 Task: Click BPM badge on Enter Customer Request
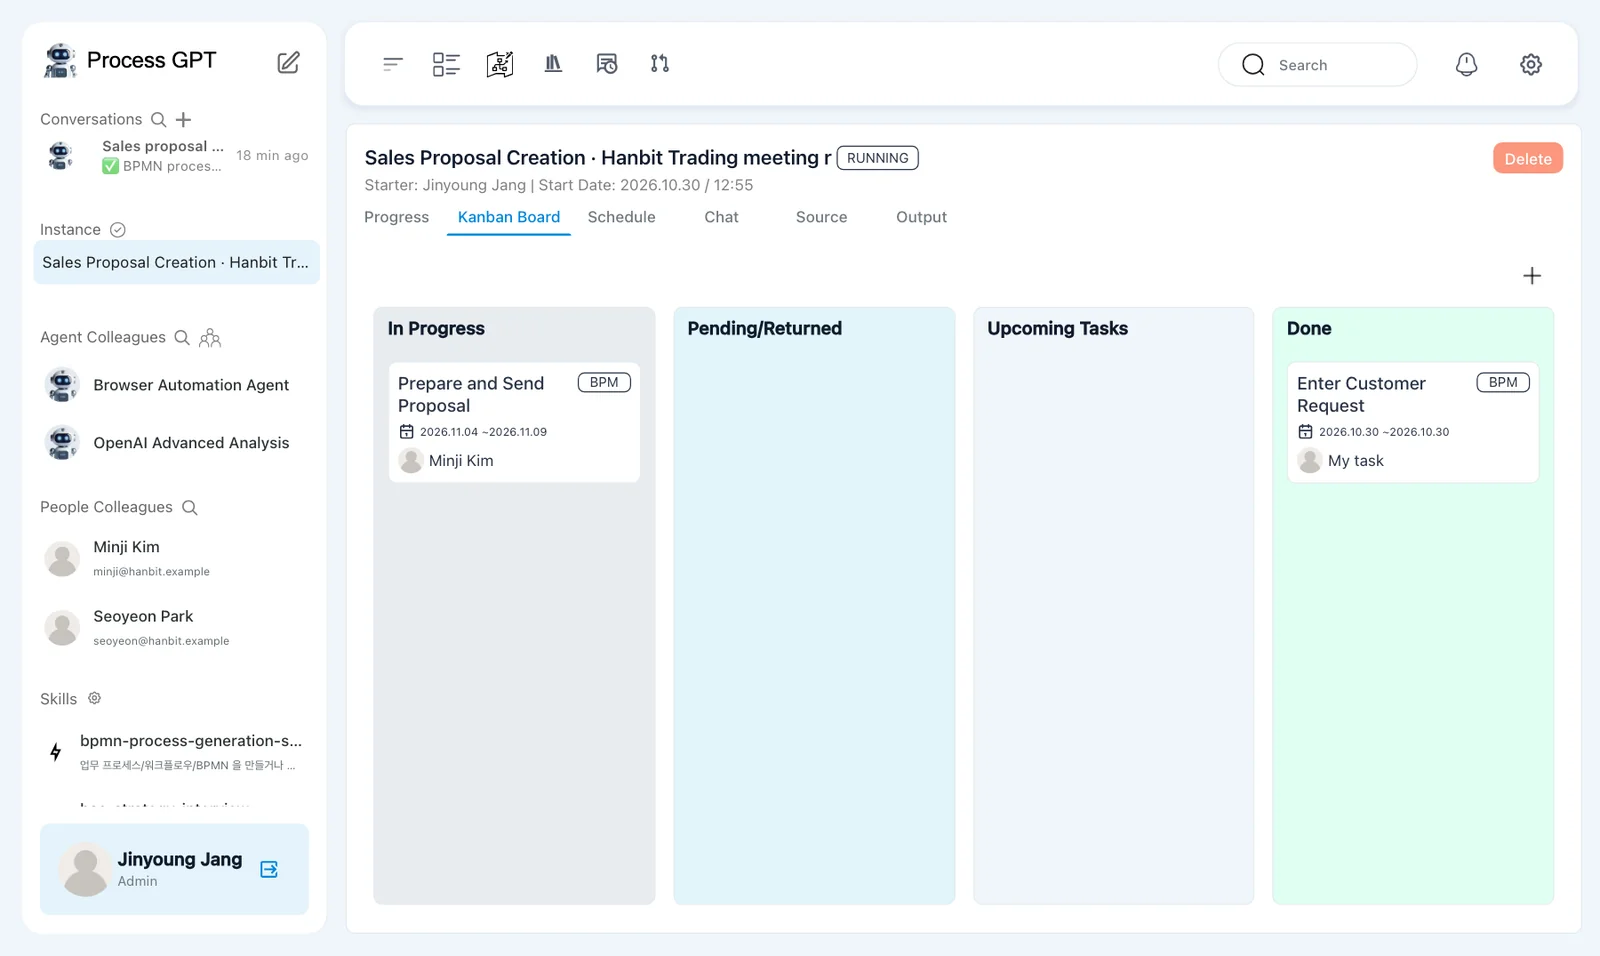coord(1503,382)
